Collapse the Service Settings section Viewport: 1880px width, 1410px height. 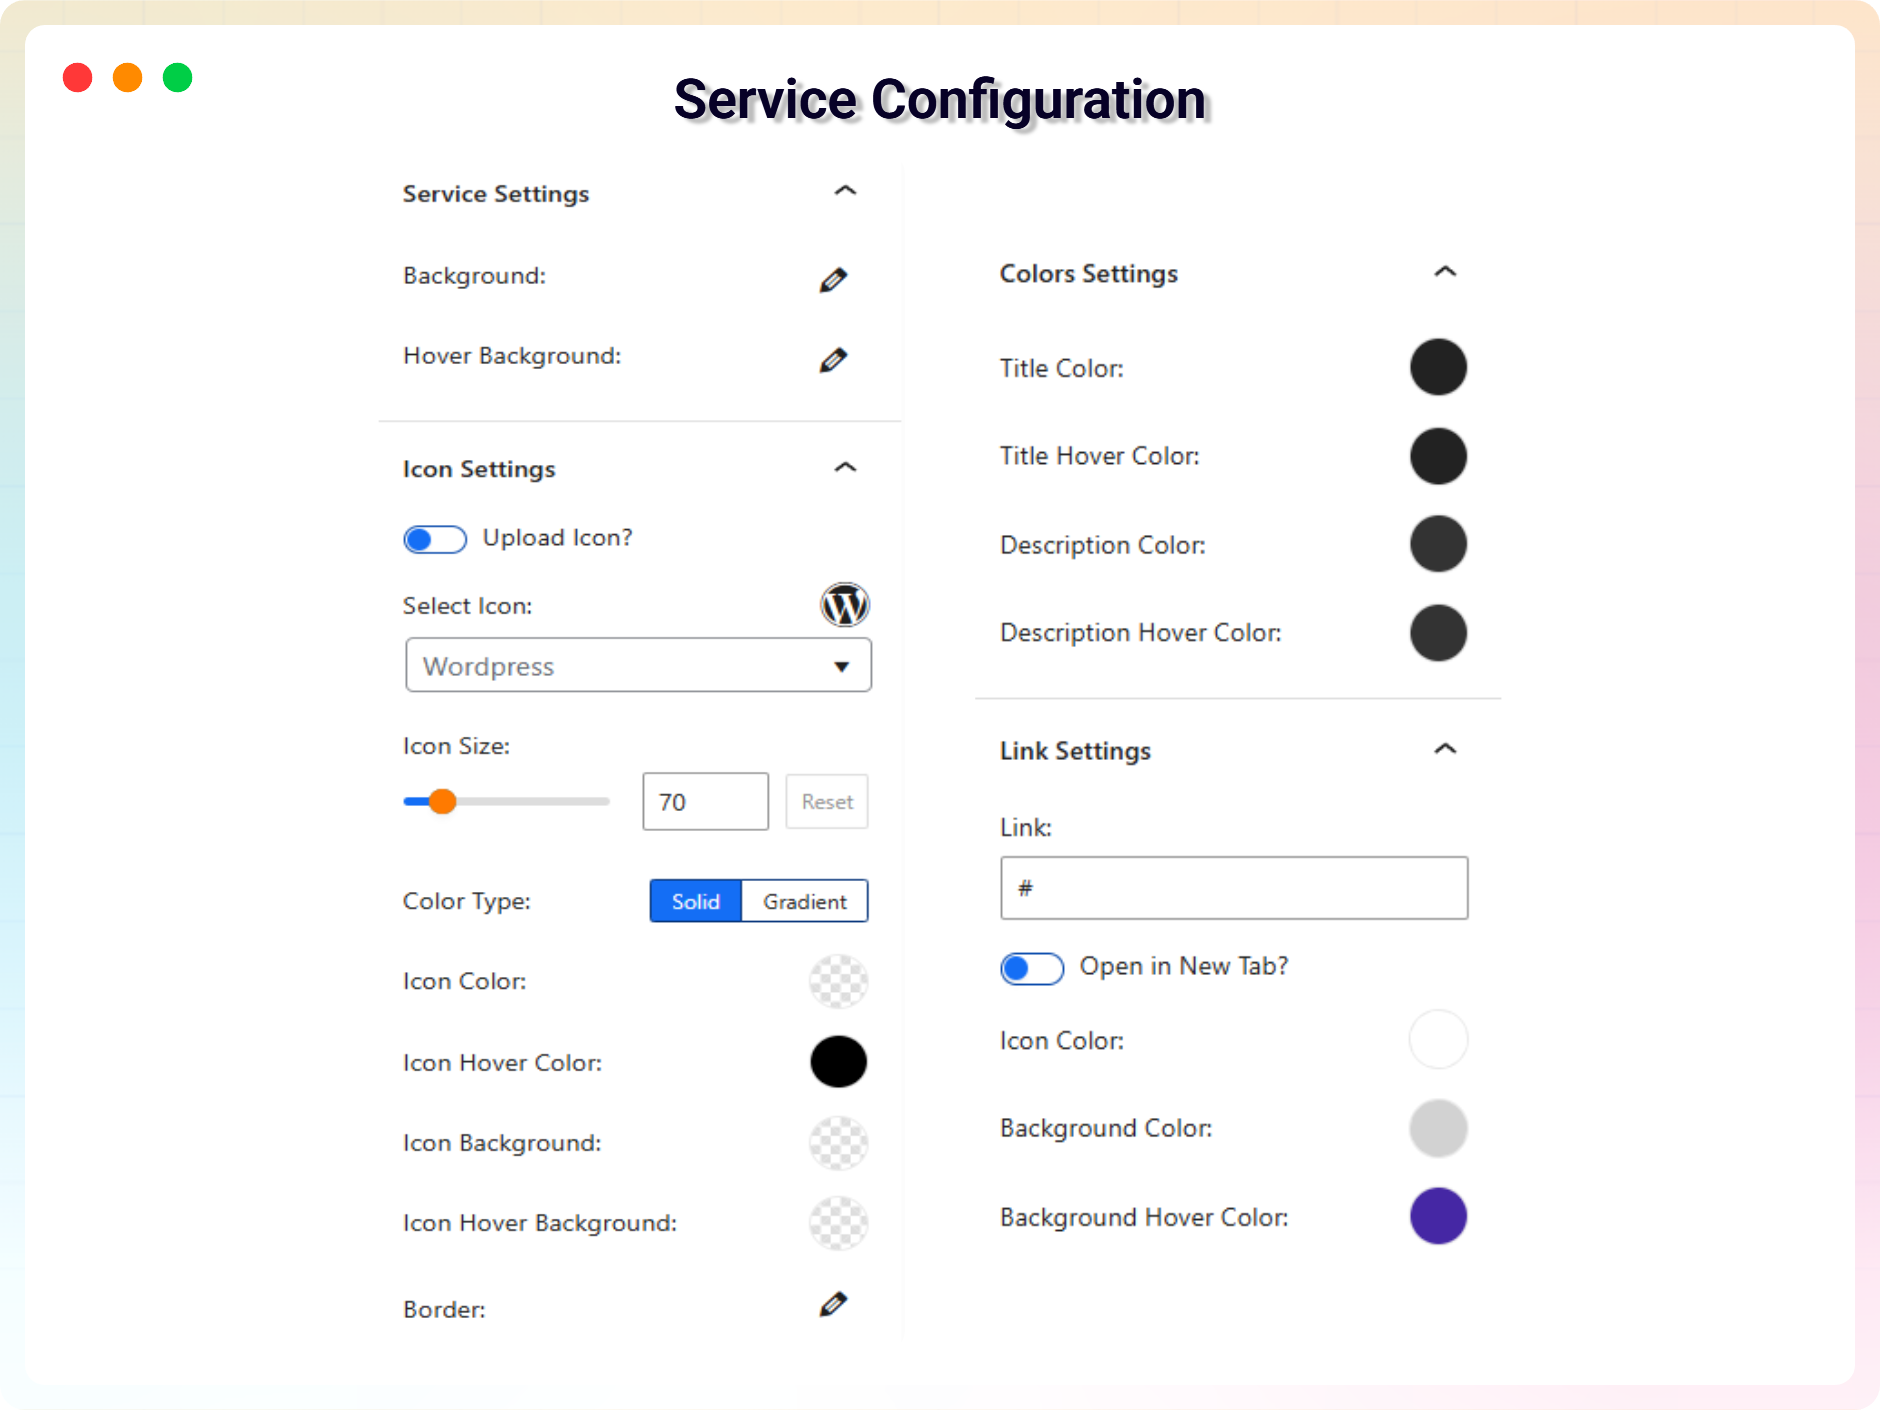[x=846, y=191]
